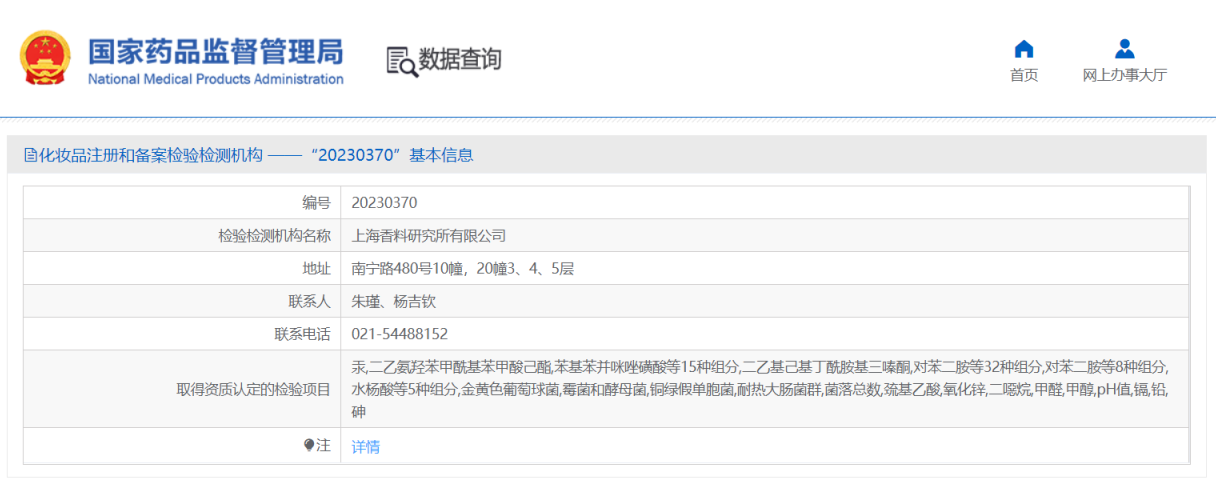Click National Medical Products Administration text
1216x490 pixels.
(216, 79)
